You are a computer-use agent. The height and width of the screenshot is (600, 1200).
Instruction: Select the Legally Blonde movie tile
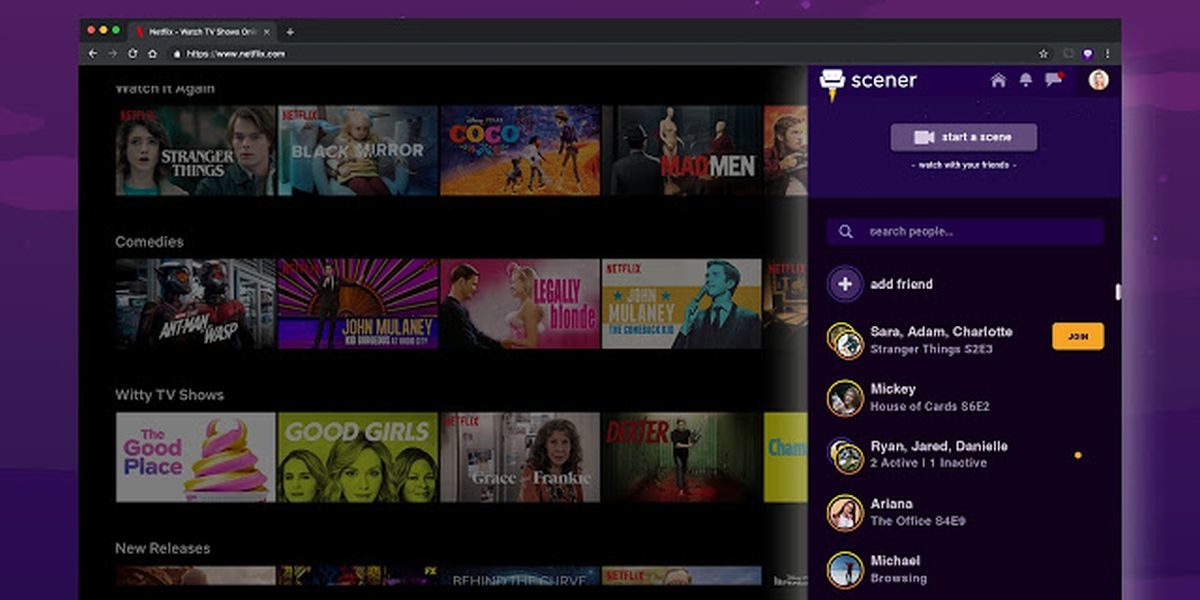(x=520, y=304)
